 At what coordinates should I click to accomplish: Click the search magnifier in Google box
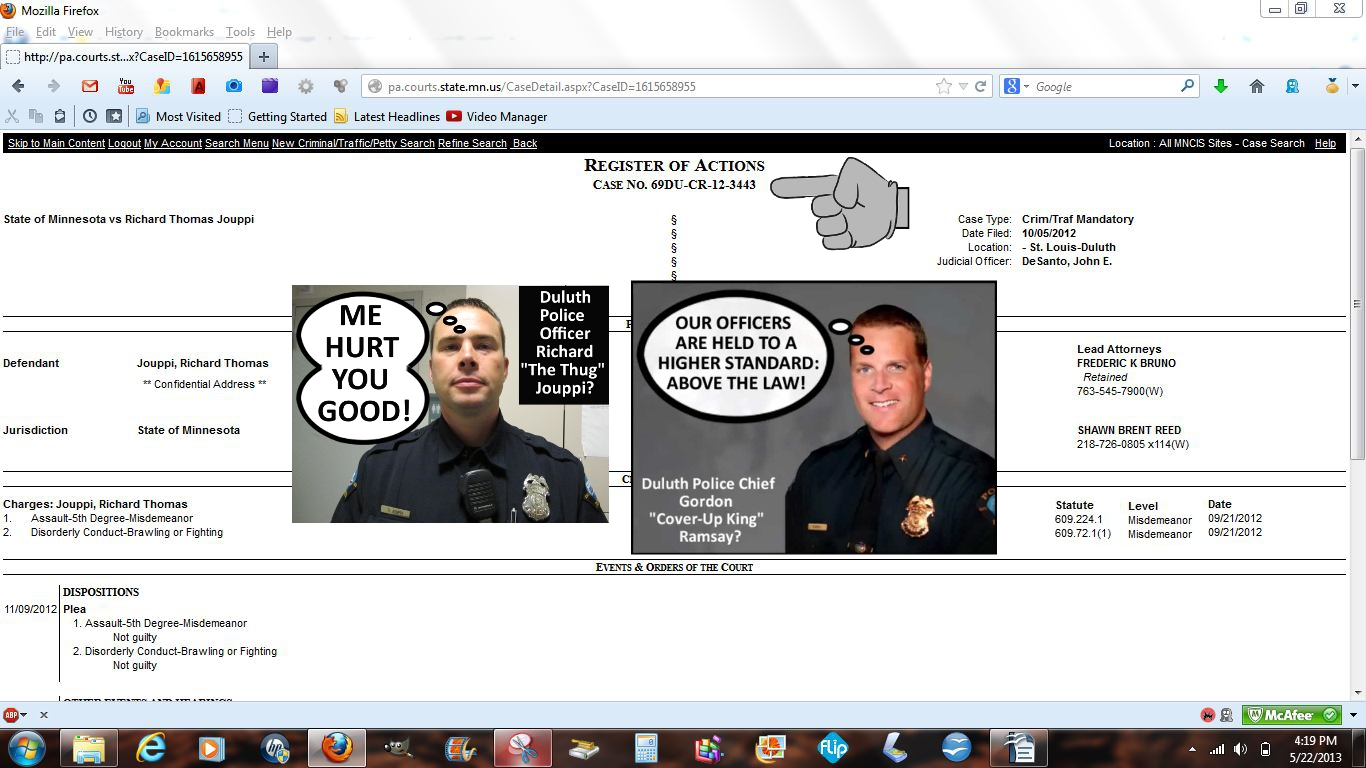click(1187, 86)
